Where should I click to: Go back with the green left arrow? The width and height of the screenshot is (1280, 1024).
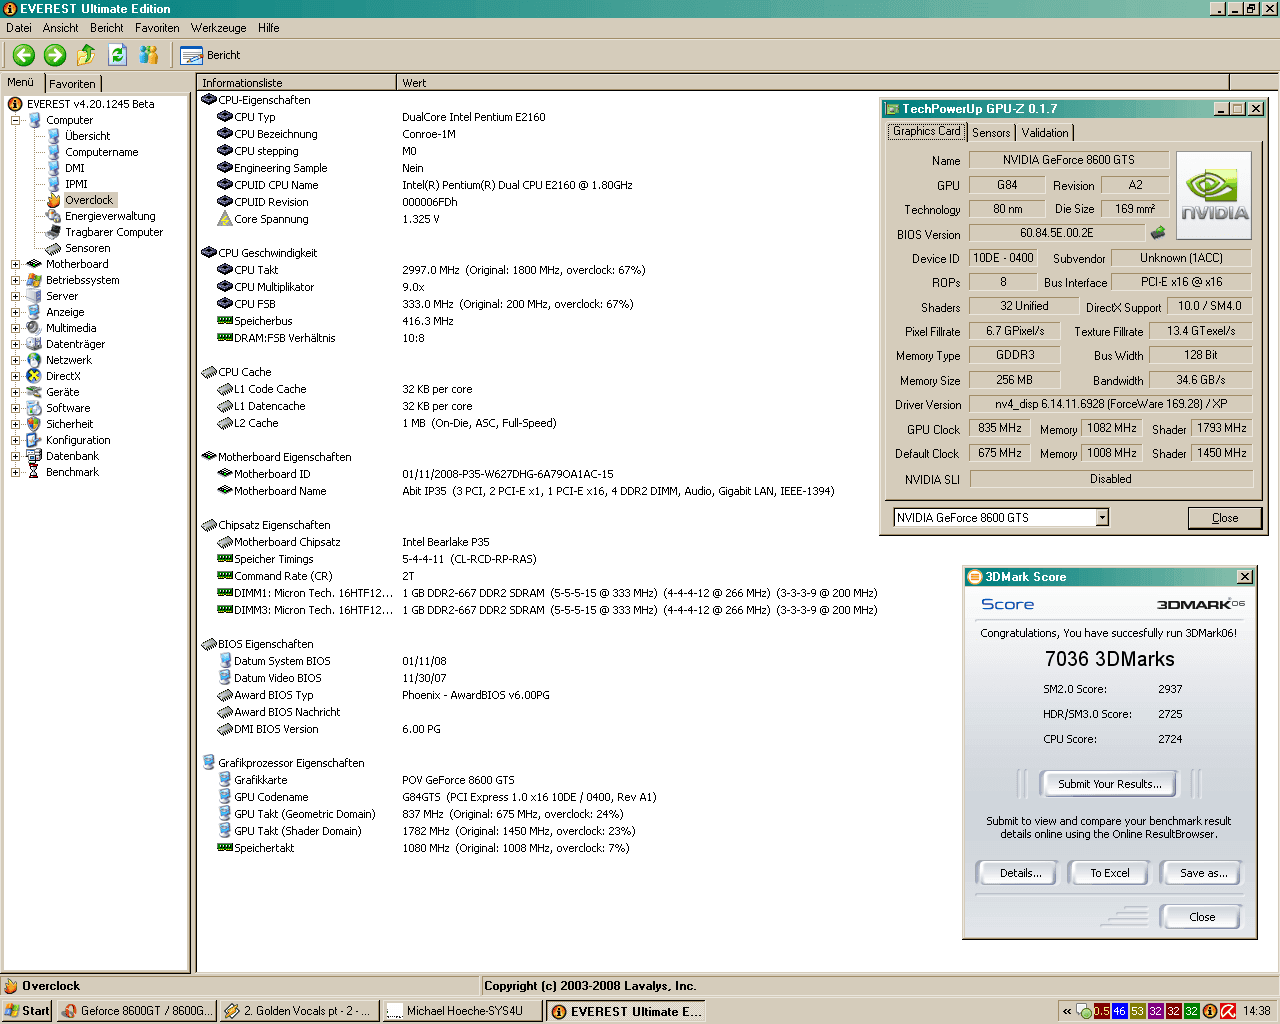(24, 55)
